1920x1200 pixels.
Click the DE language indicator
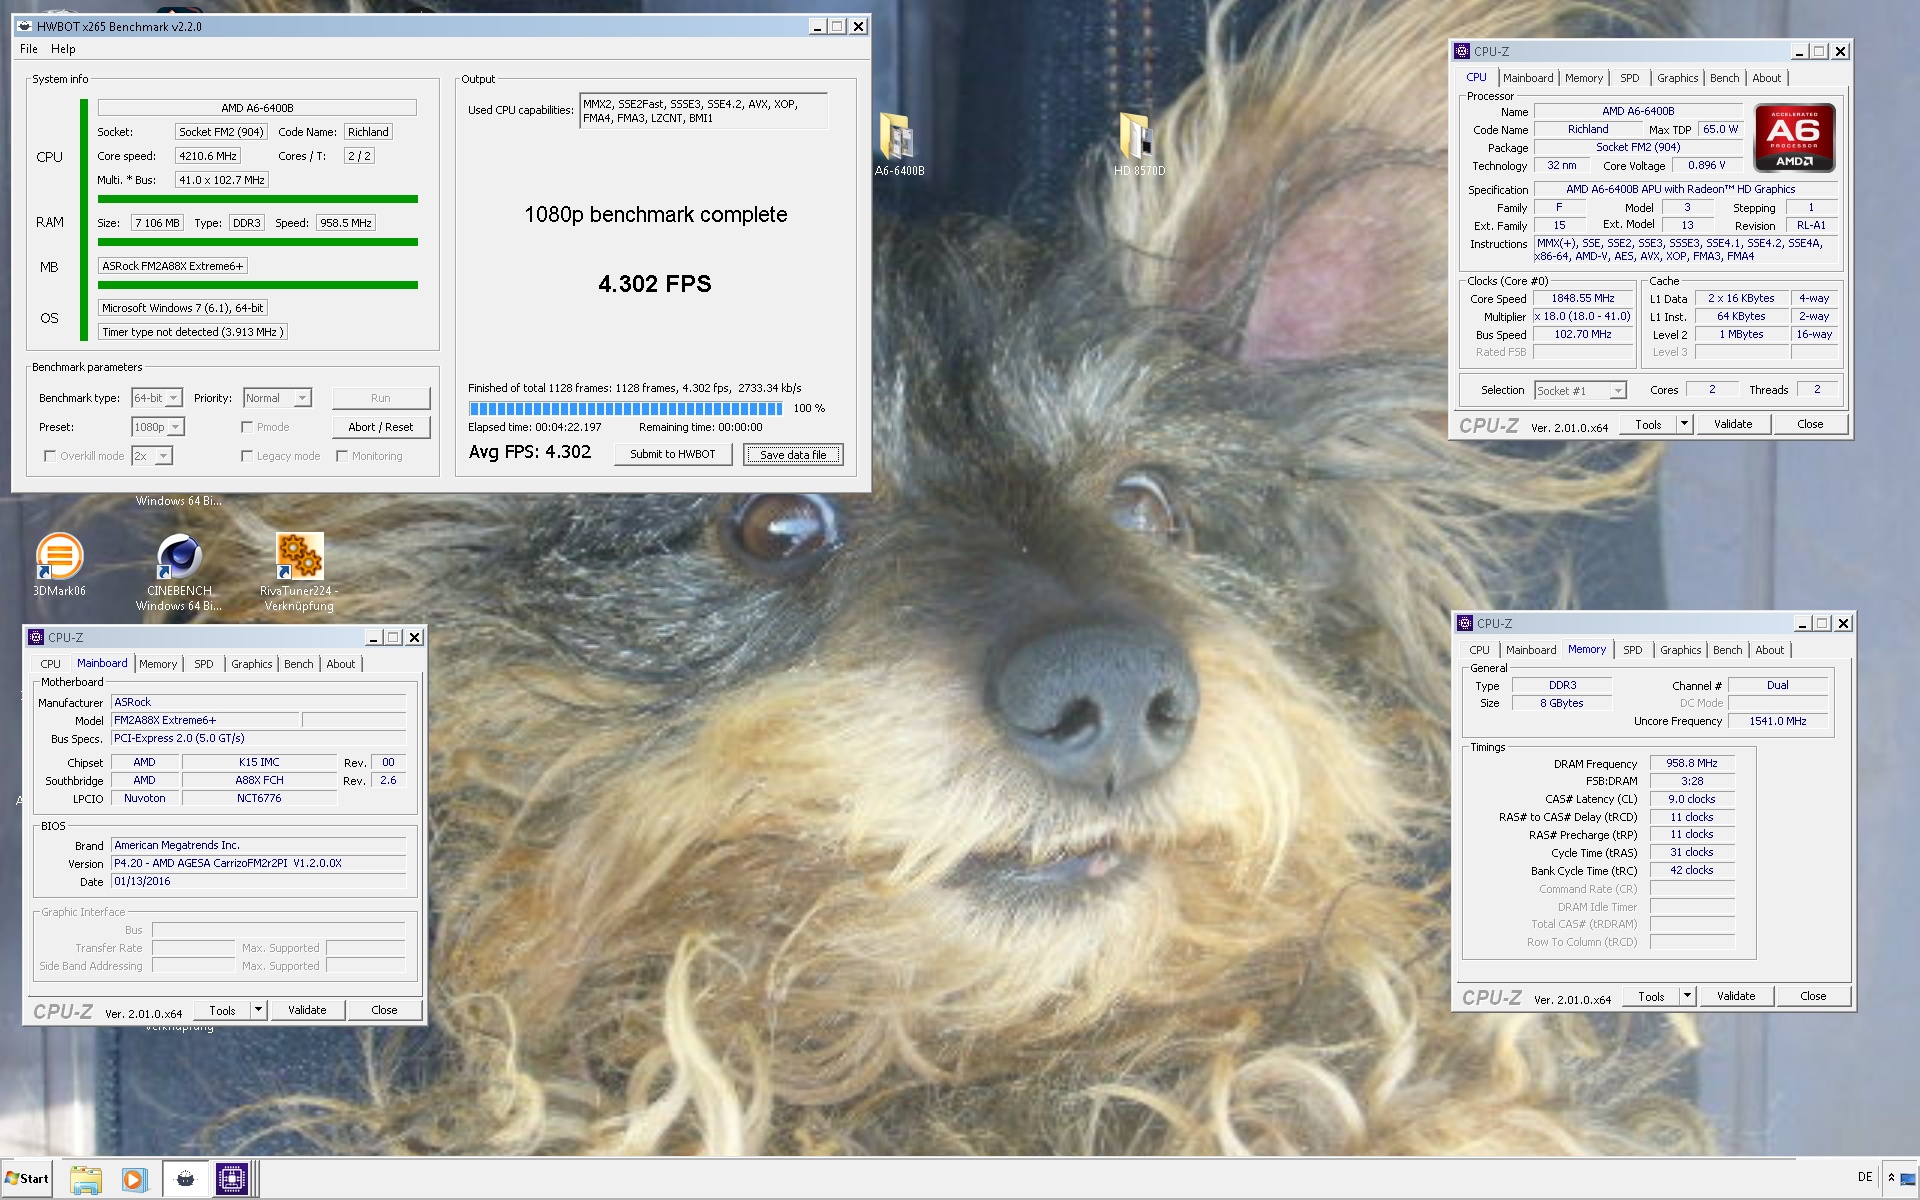tap(1865, 1177)
